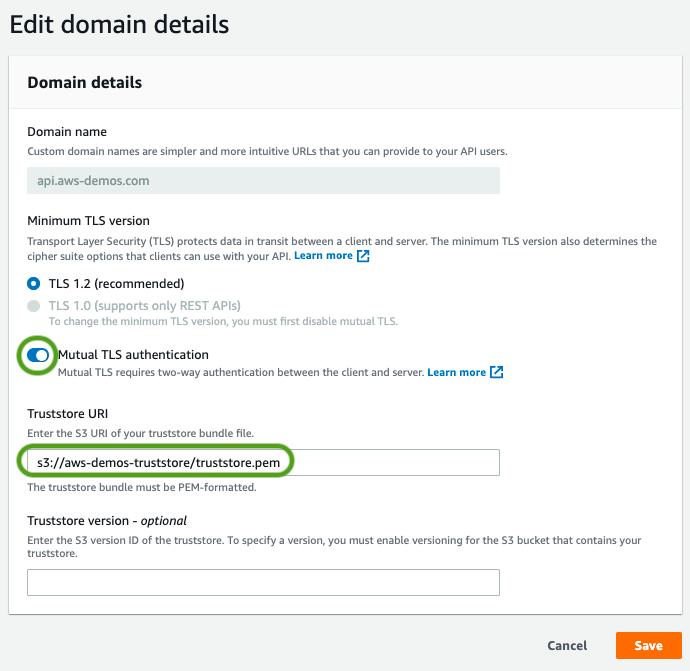Click external link icon beside Mutual TLS Learn more

pyautogui.click(x=497, y=373)
